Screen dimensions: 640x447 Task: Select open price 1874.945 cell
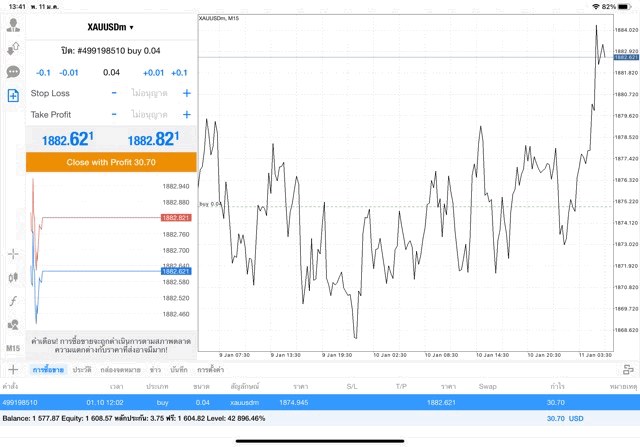[x=293, y=403]
